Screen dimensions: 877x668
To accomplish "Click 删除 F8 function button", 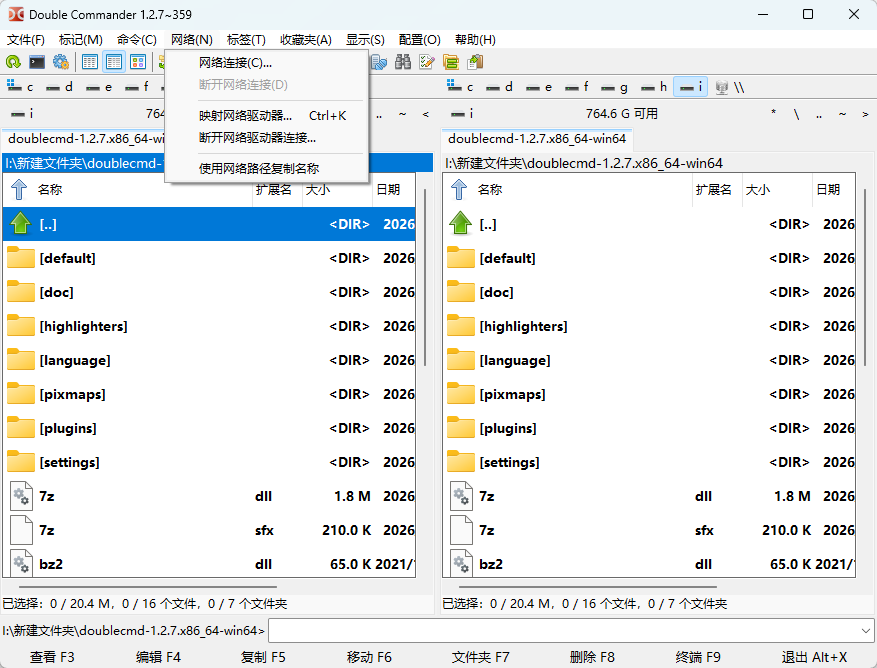I will pyautogui.click(x=592, y=657).
